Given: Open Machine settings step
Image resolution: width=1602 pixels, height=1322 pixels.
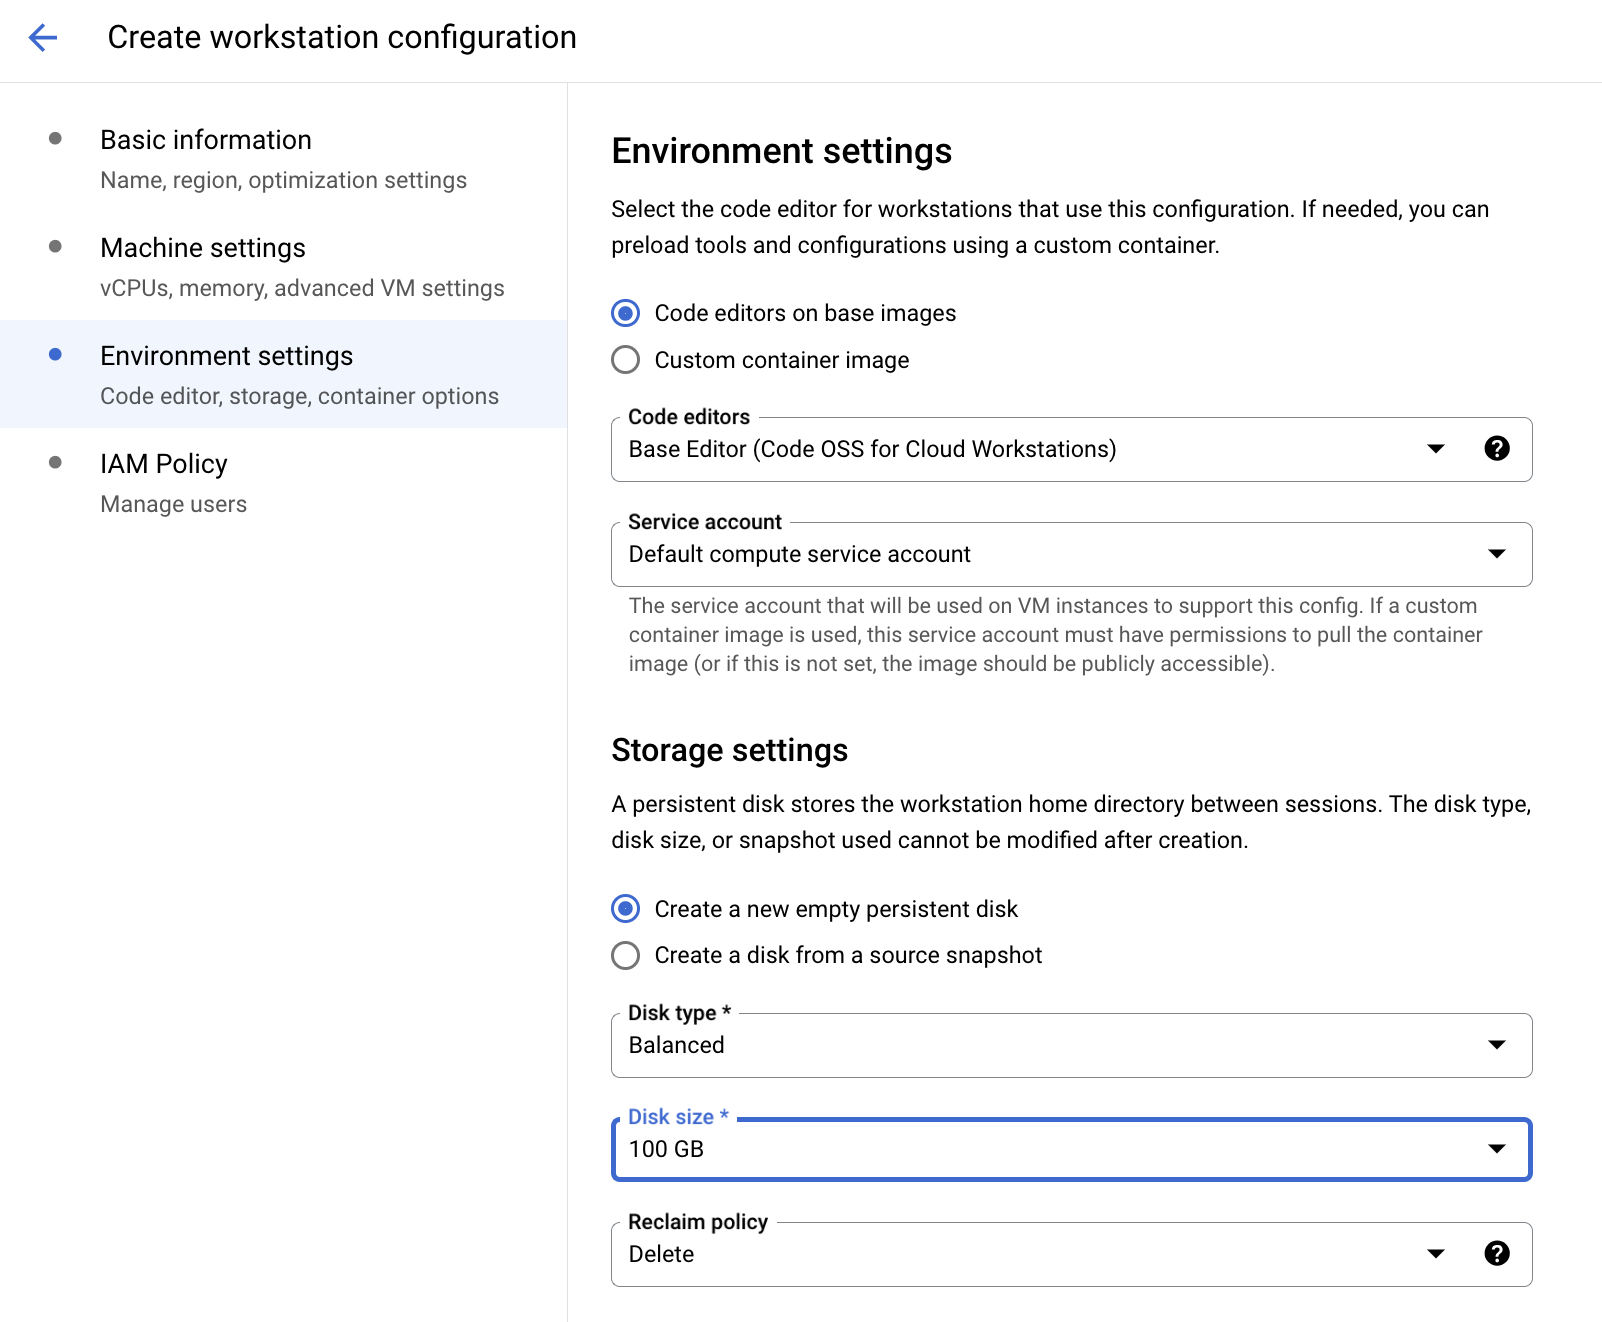Looking at the screenshot, I should coord(203,248).
